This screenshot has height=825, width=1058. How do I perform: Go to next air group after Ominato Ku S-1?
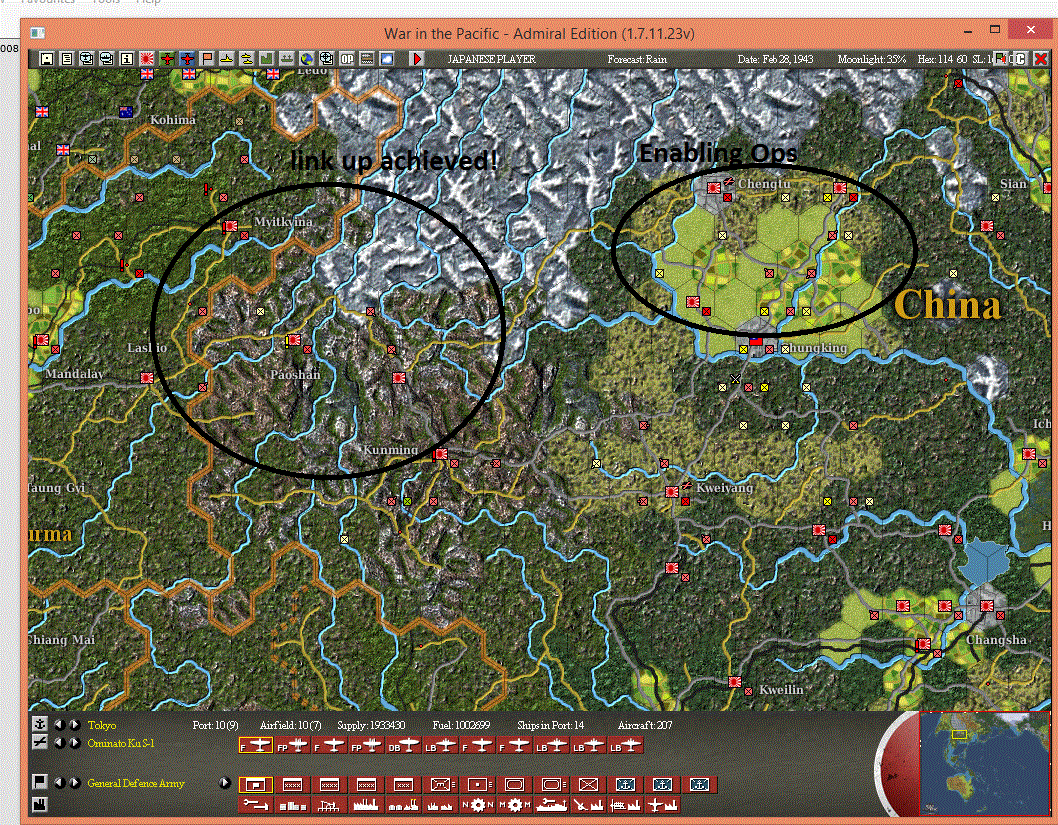point(75,743)
